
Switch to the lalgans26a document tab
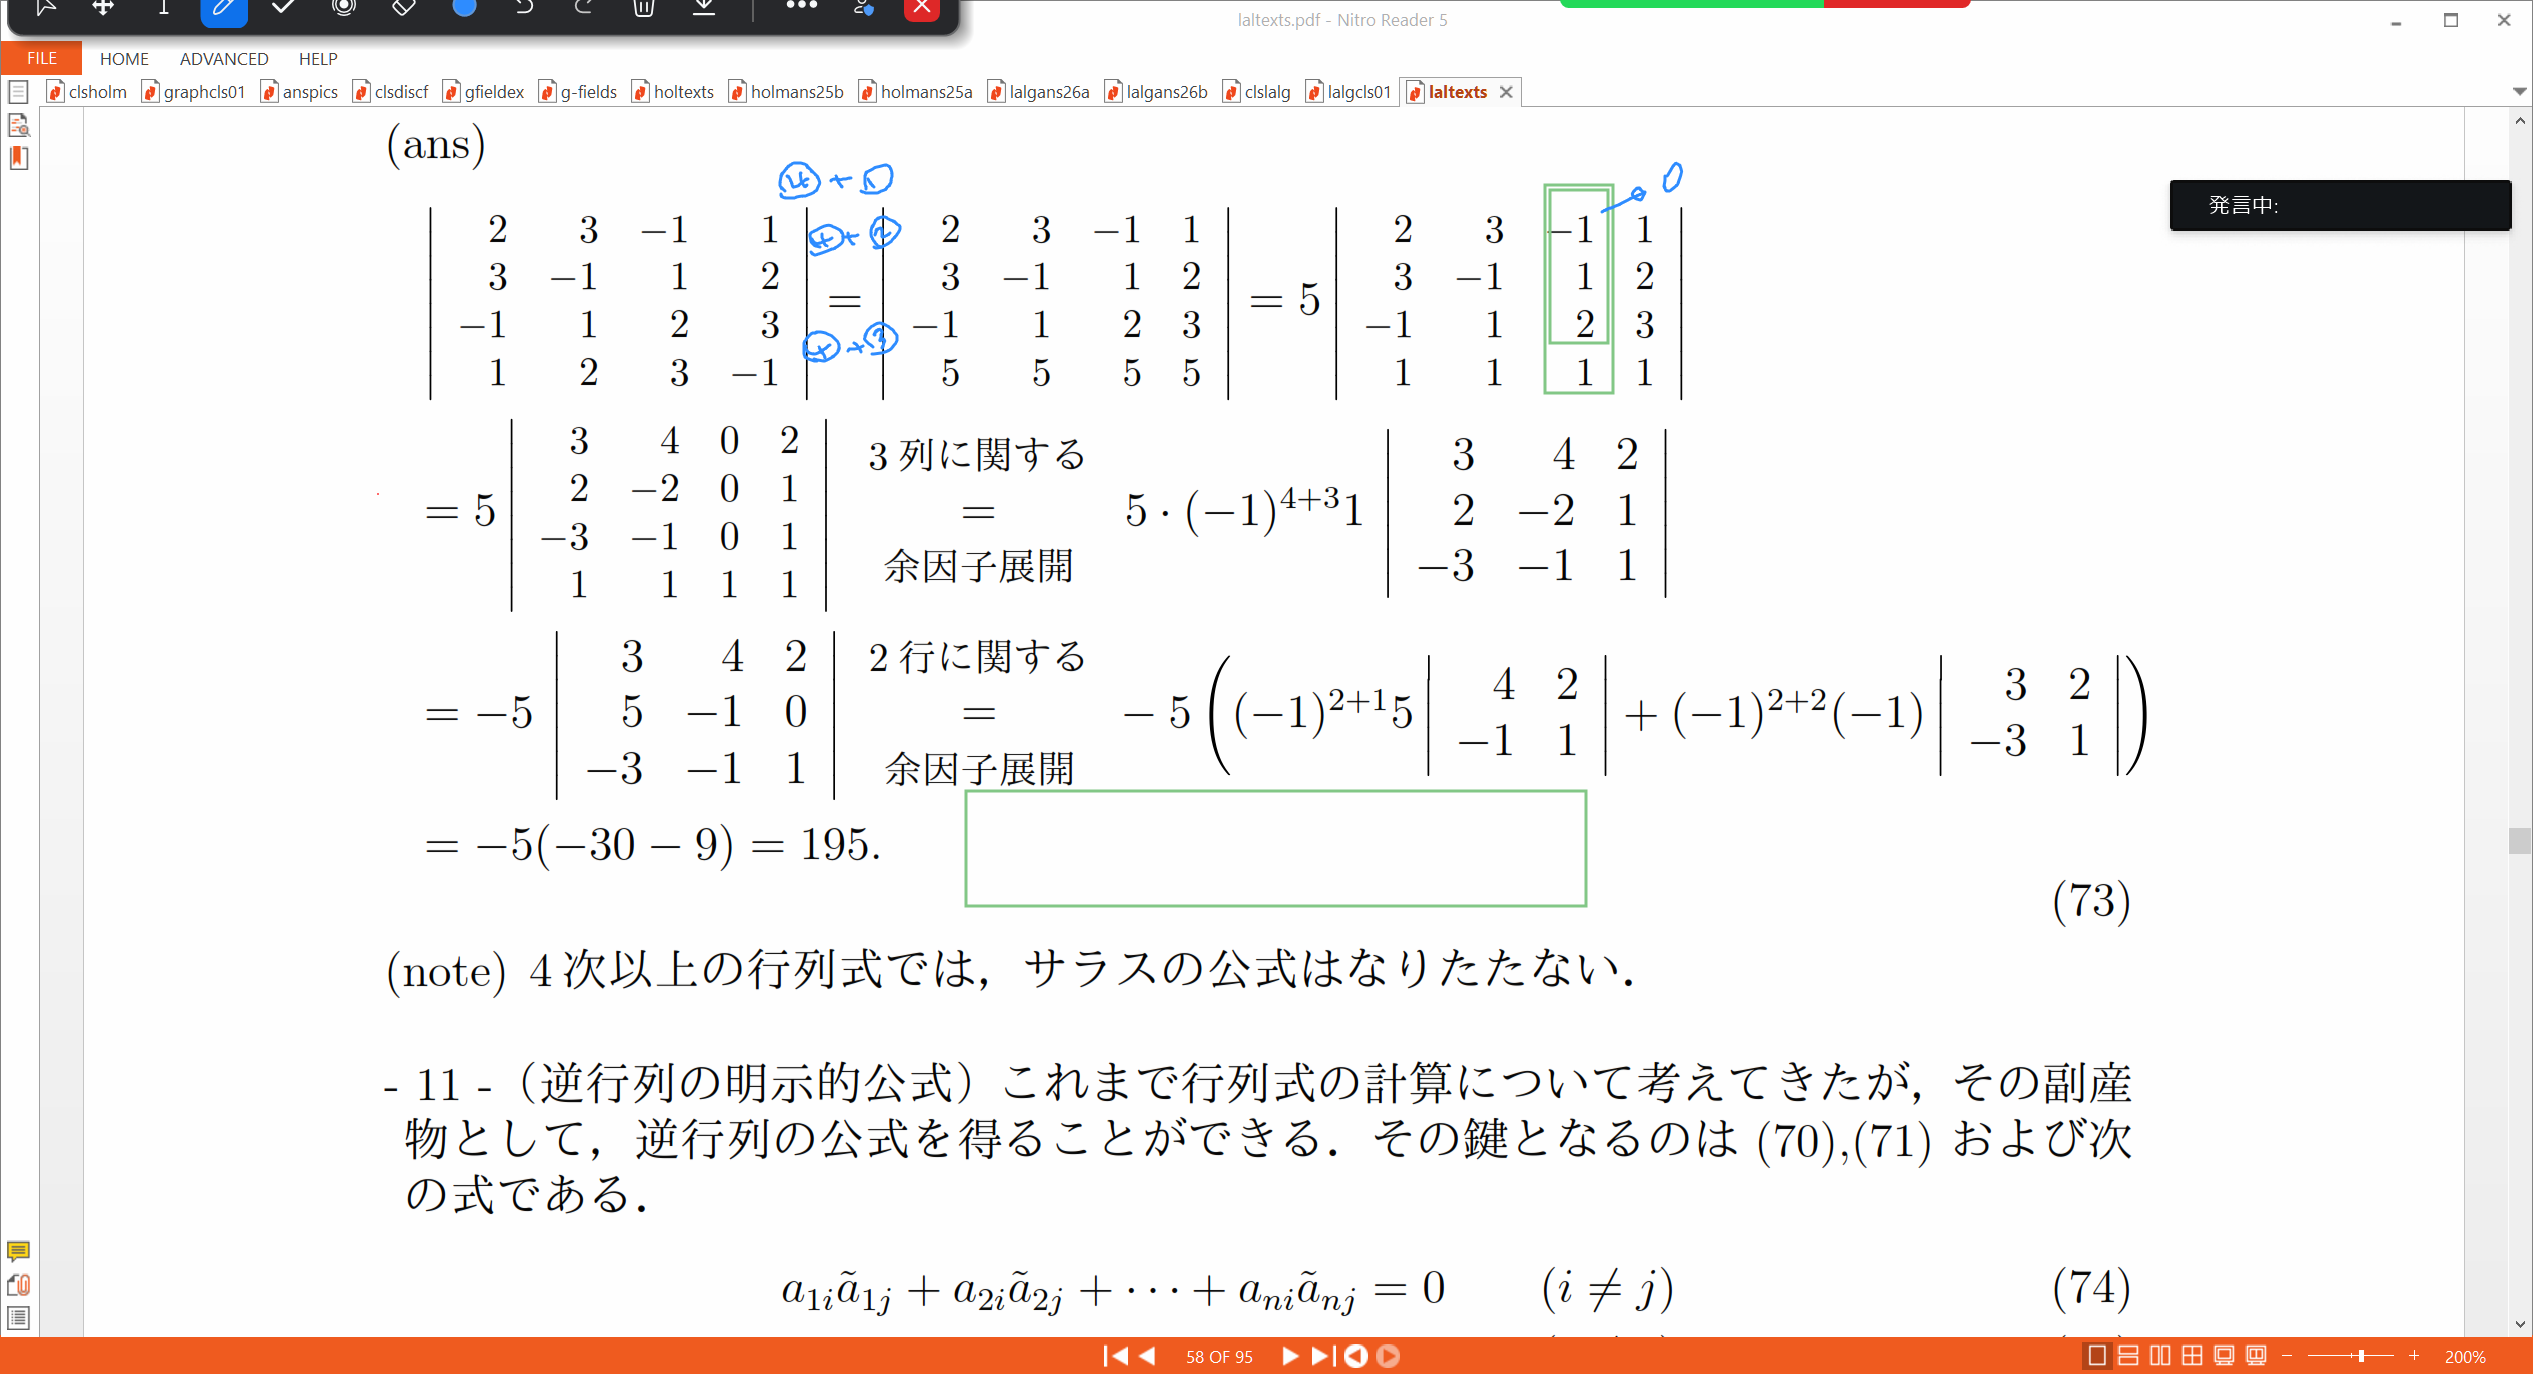[x=1039, y=92]
